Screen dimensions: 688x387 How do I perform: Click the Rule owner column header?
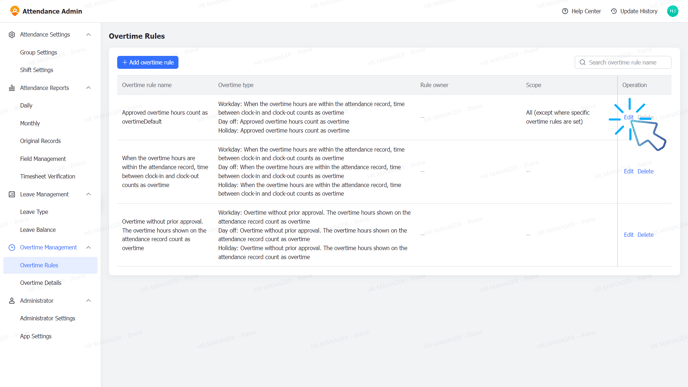pos(434,85)
